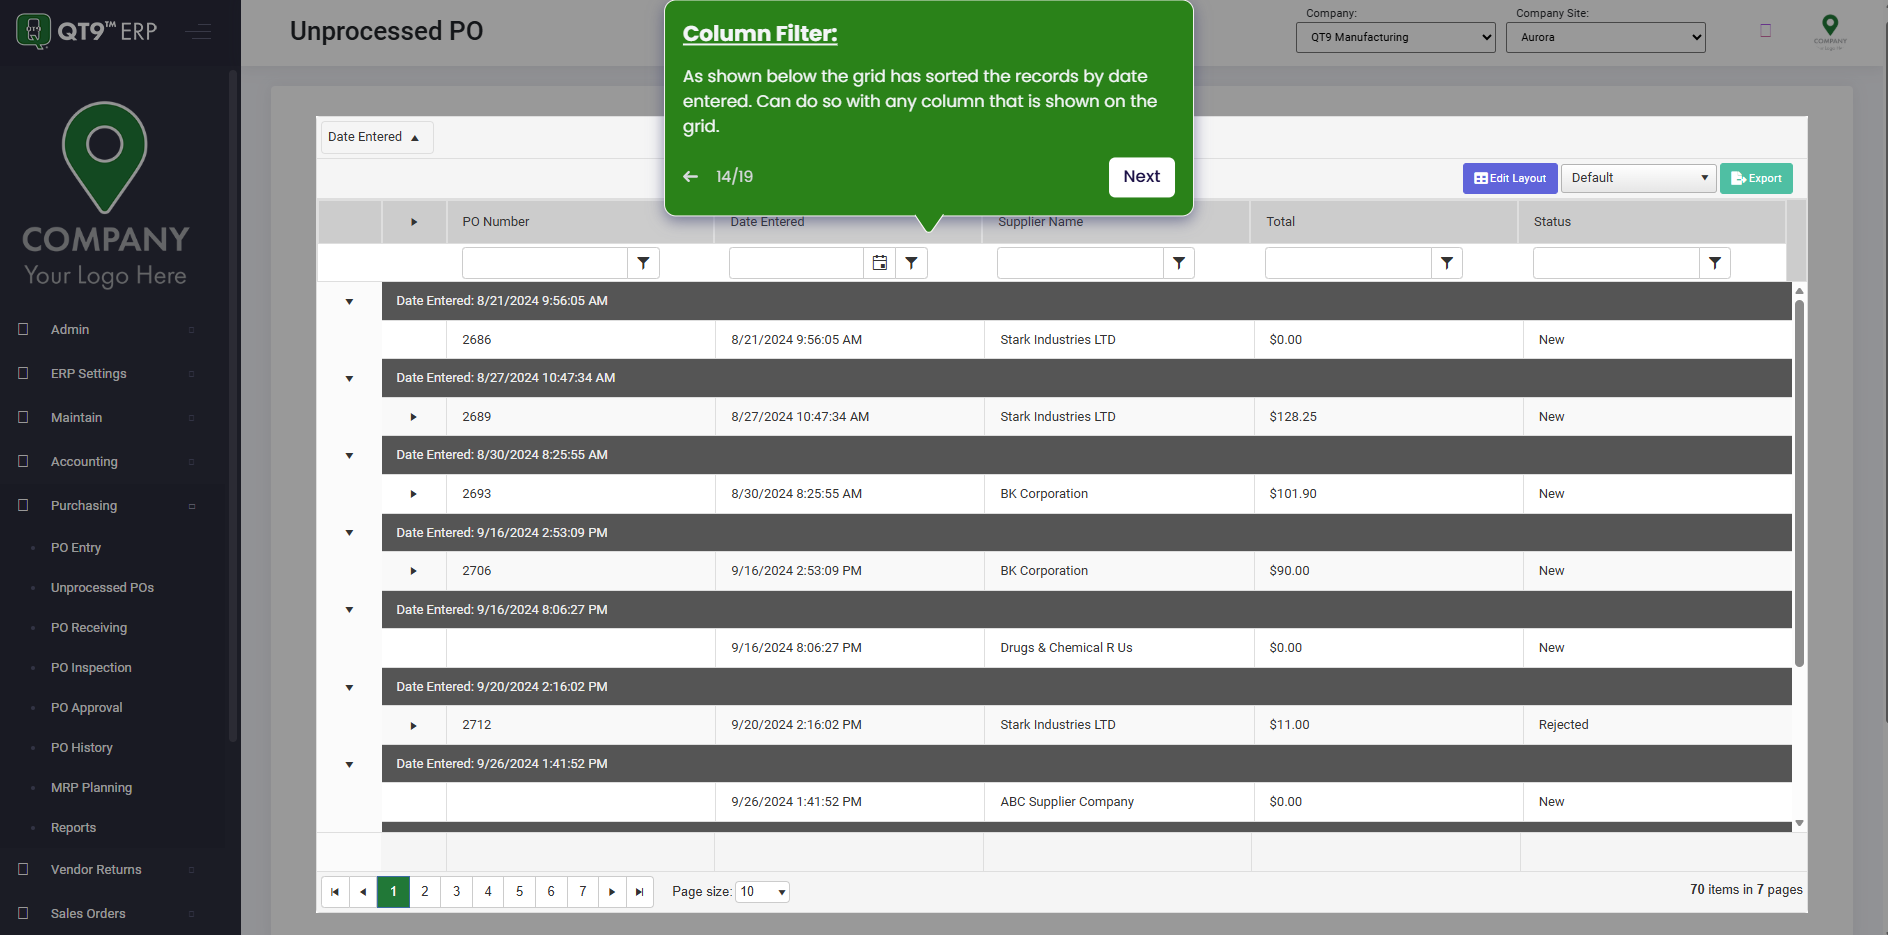Open the Page size dropdown
The image size is (1888, 935).
pos(762,891)
